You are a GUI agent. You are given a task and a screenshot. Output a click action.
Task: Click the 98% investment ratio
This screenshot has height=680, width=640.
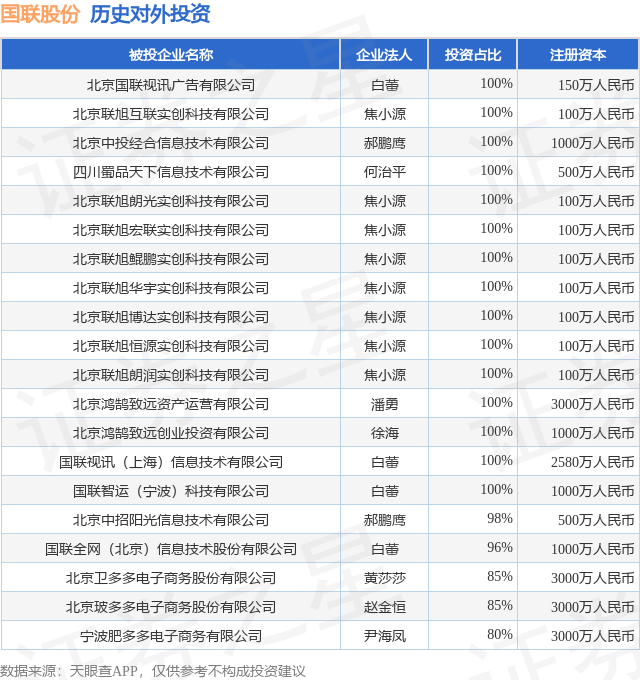click(500, 518)
